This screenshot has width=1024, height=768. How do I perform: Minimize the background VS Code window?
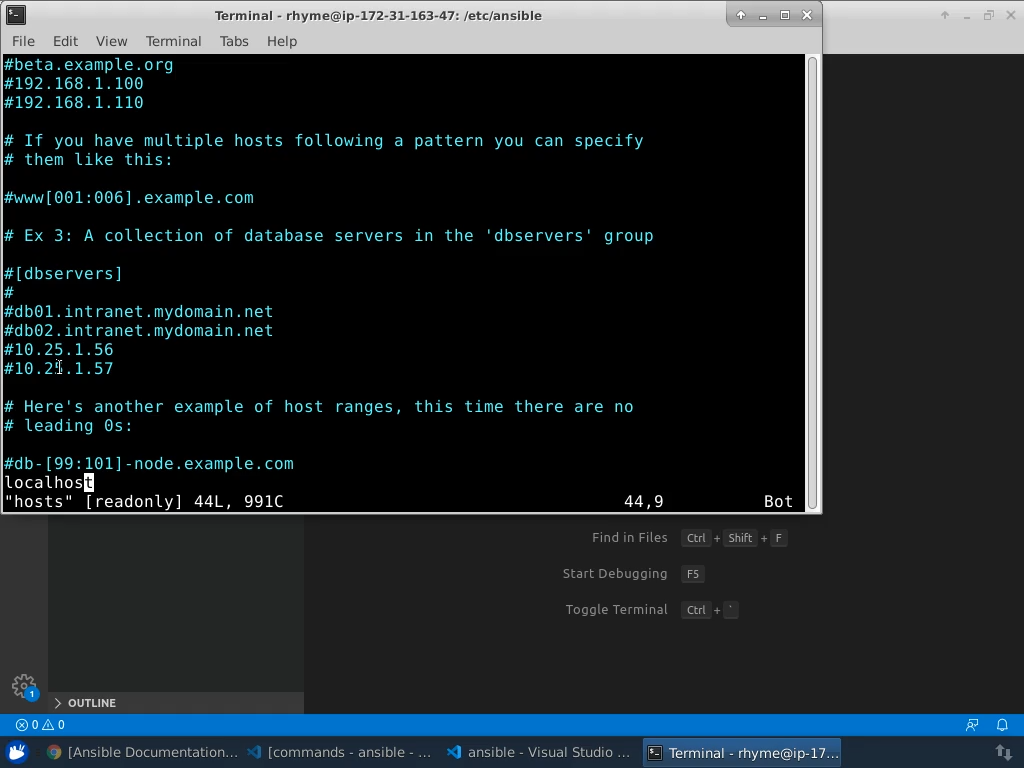point(967,15)
